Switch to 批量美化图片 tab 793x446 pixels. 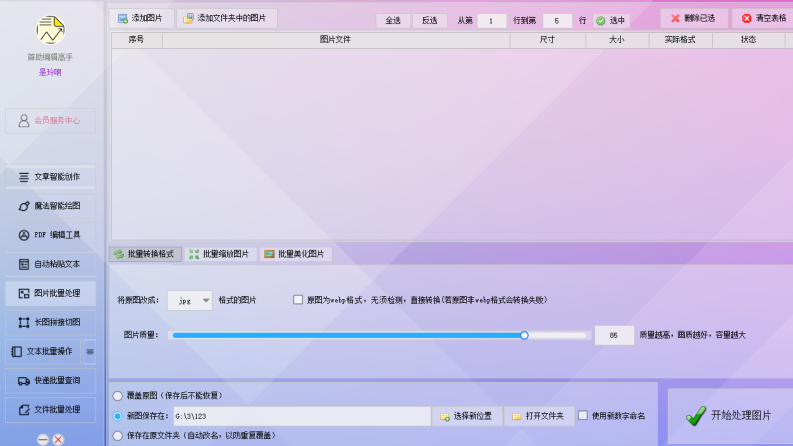tap(296, 254)
